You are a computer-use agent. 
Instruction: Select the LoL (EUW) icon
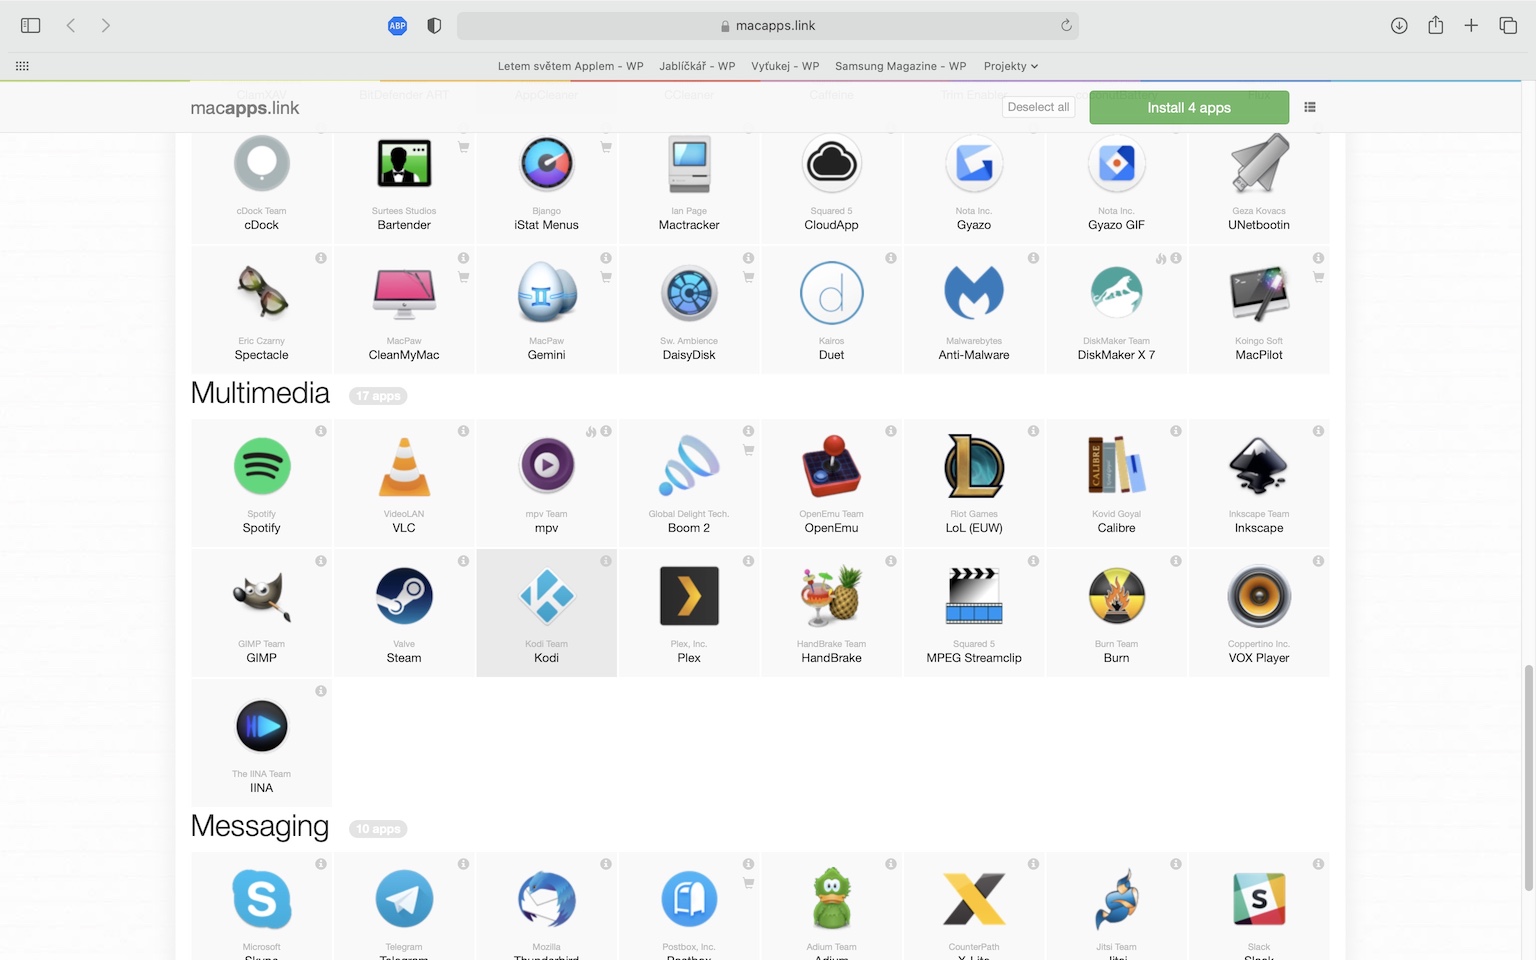pyautogui.click(x=974, y=466)
